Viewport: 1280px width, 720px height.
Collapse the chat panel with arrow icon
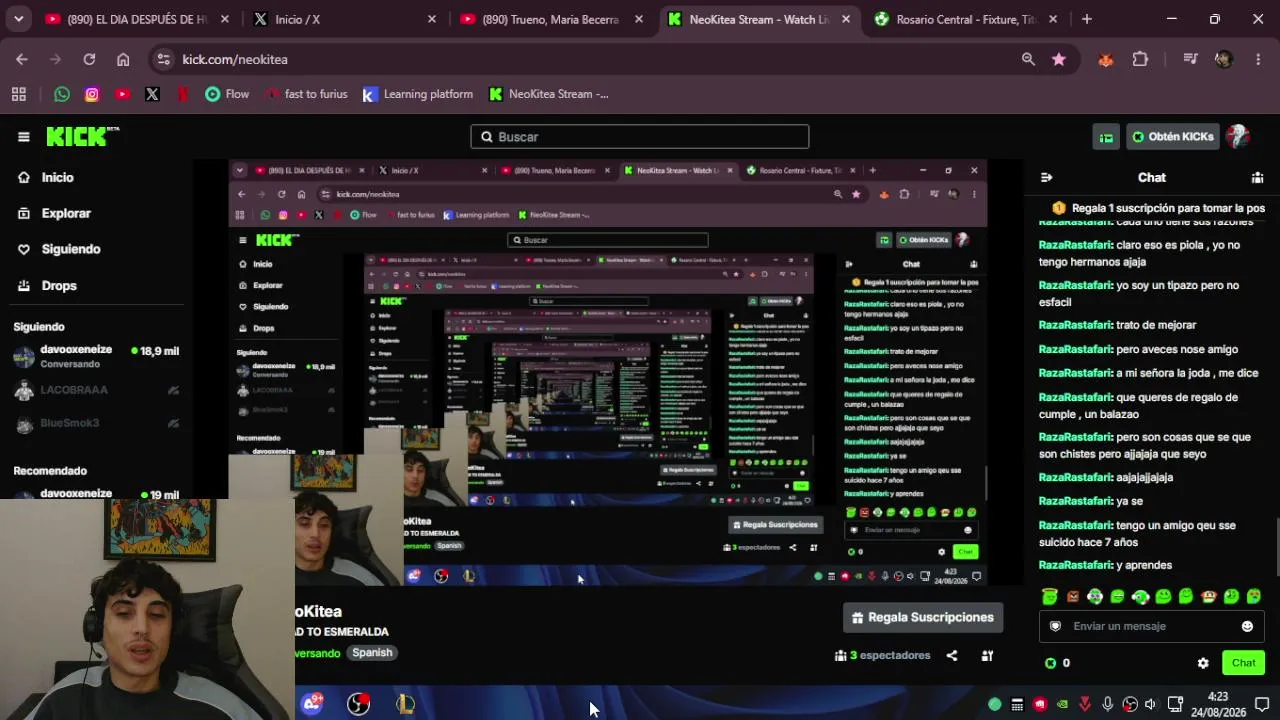pos(1046,177)
